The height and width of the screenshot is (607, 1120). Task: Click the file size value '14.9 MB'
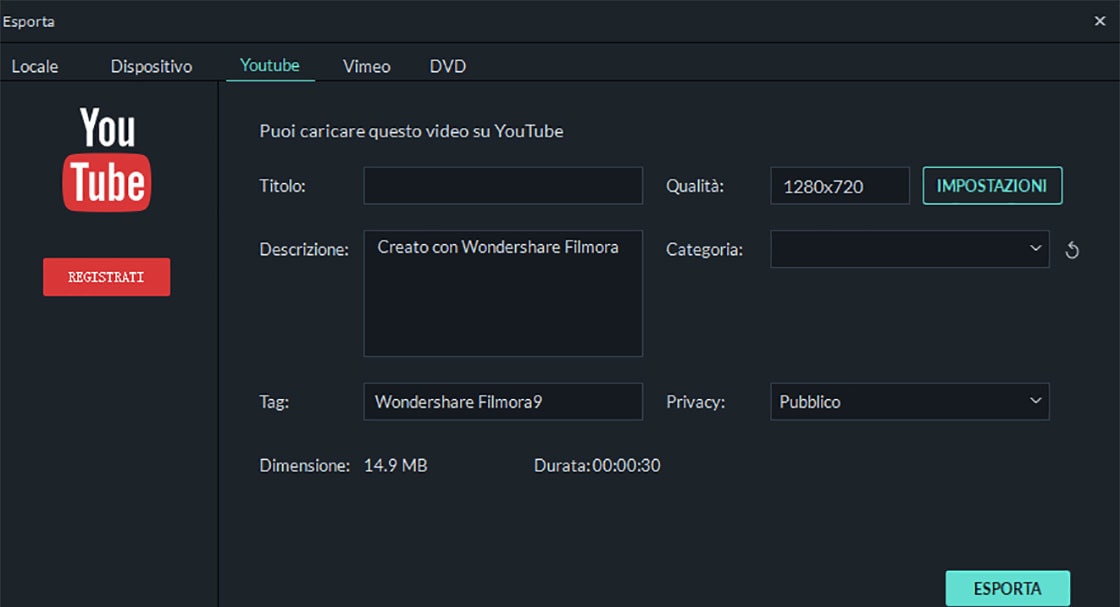[396, 466]
